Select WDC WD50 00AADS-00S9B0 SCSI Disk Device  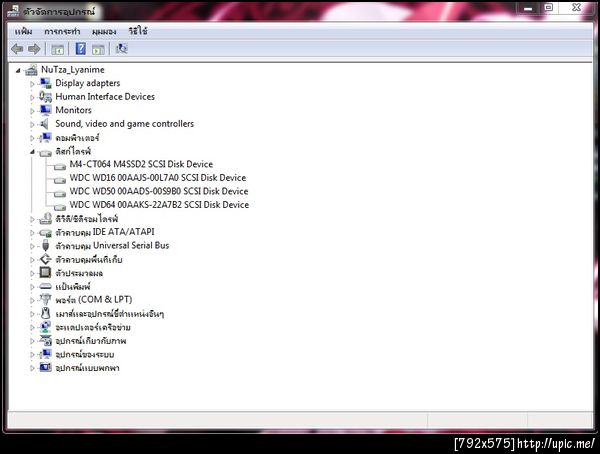(159, 191)
